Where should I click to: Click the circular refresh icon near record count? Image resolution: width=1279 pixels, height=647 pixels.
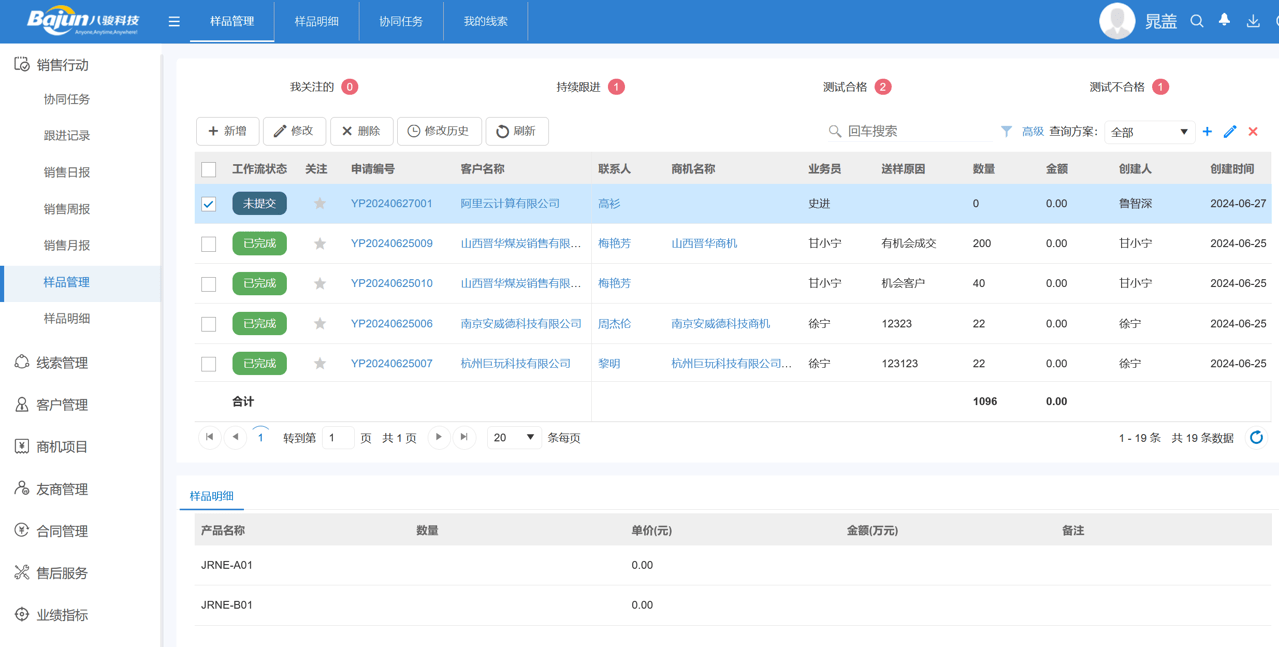[1257, 437]
